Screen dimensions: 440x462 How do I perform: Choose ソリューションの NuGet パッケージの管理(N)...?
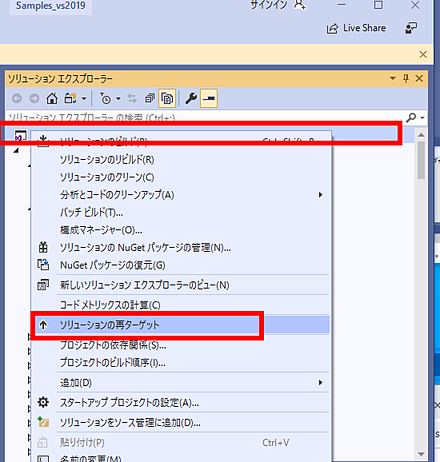pos(182,248)
